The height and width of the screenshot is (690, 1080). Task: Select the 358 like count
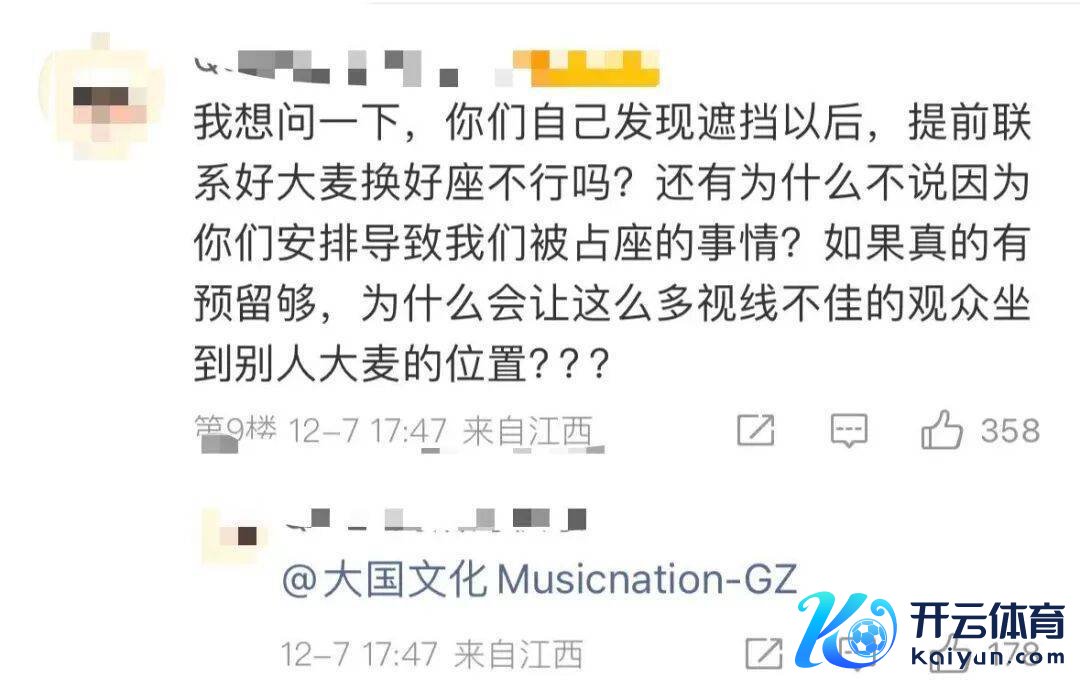1010,431
